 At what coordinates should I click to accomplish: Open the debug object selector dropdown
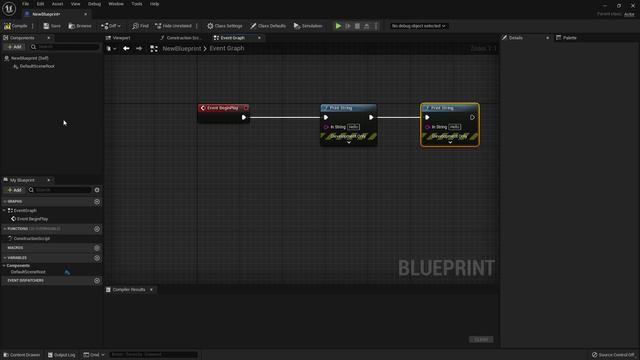pyautogui.click(x=418, y=26)
